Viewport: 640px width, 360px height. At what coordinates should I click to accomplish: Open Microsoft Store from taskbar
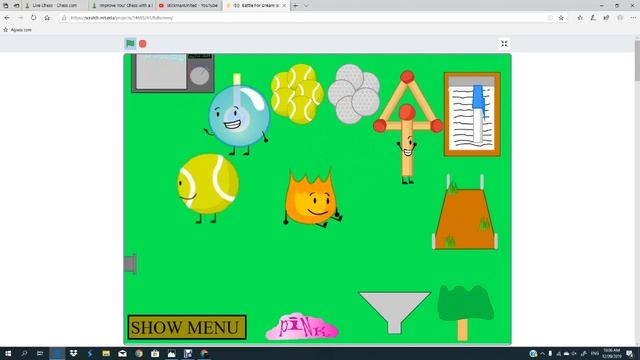click(155, 353)
